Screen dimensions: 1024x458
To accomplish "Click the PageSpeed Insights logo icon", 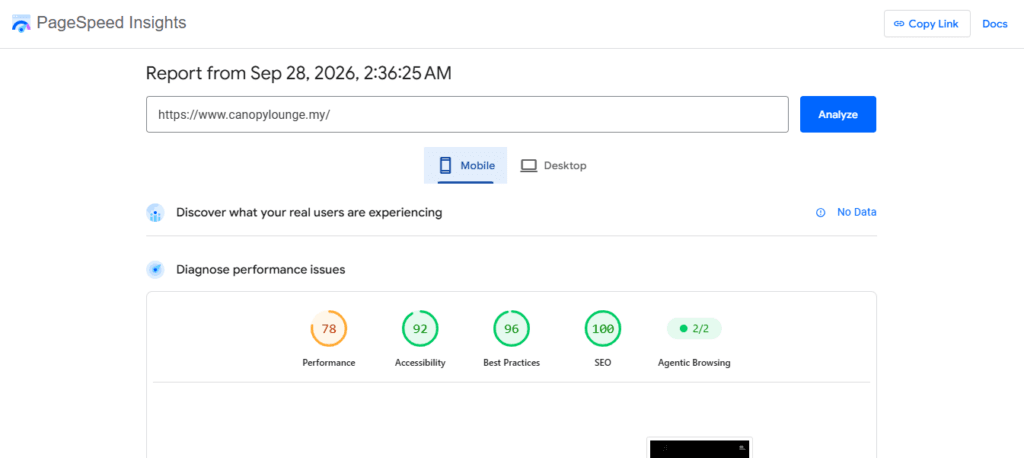I will point(21,24).
